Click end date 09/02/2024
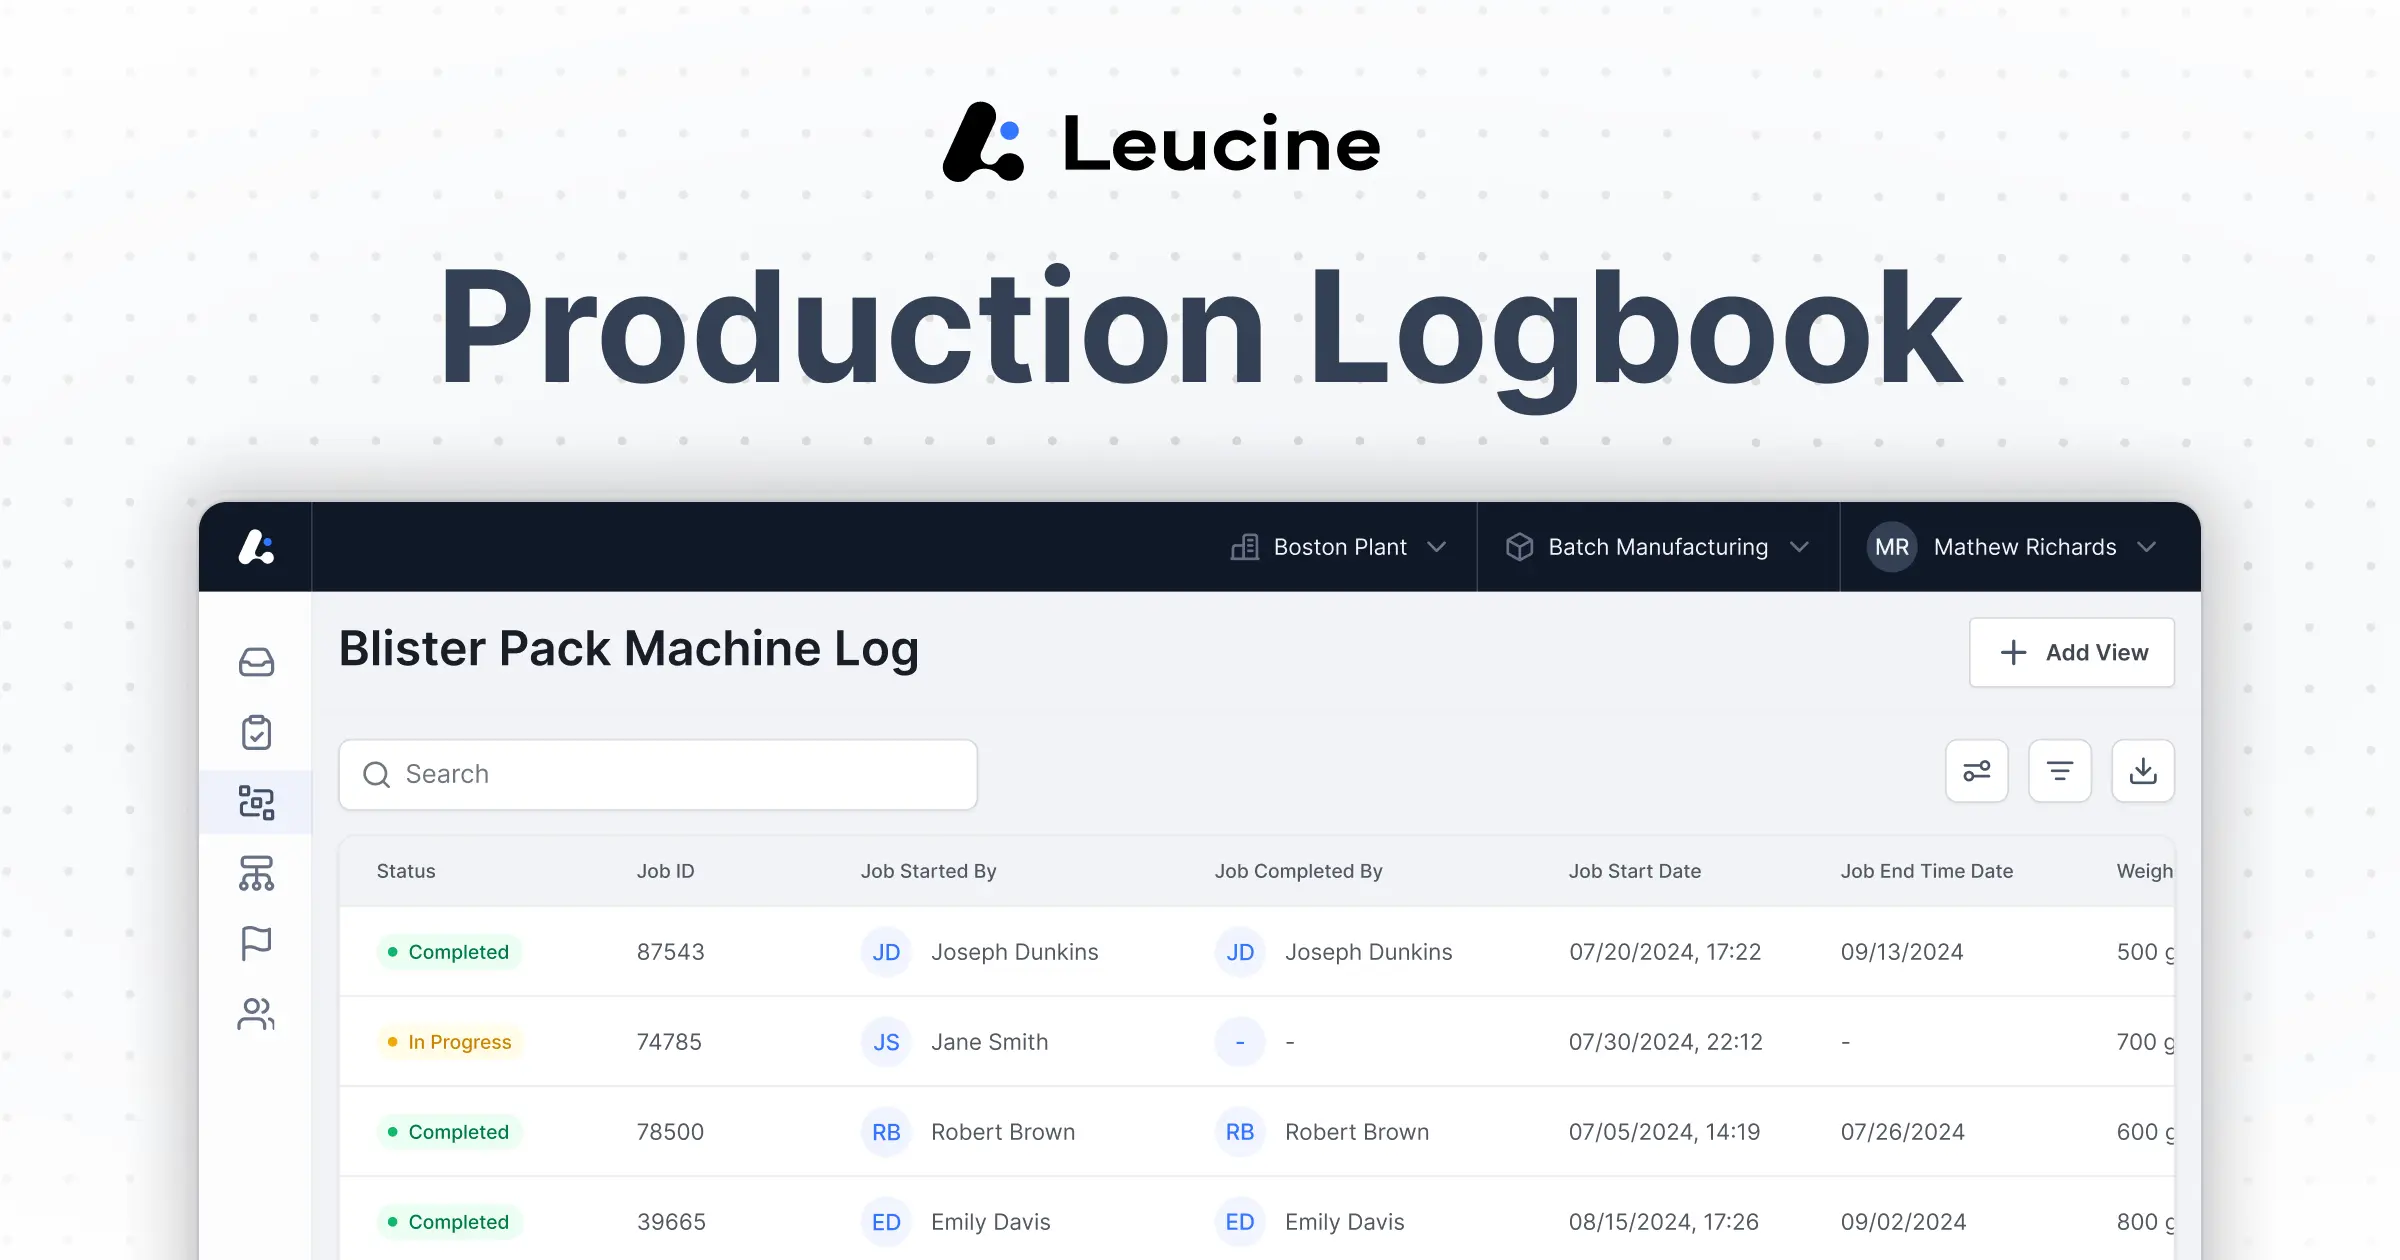This screenshot has height=1260, width=2400. [x=1903, y=1222]
